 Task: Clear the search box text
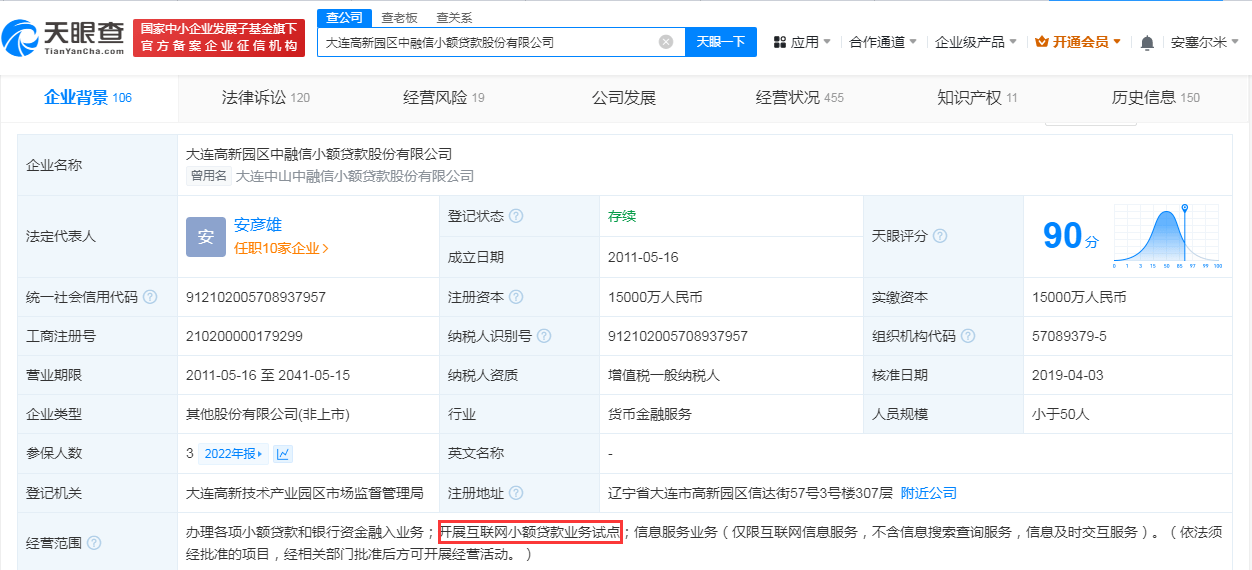pos(666,42)
